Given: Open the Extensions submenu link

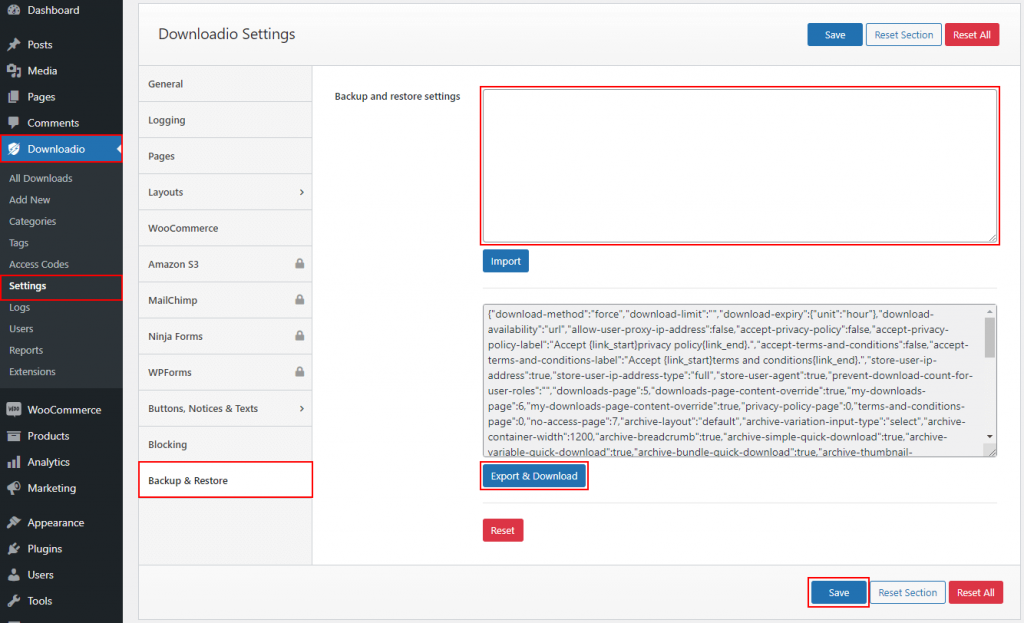Looking at the screenshot, I should (32, 372).
